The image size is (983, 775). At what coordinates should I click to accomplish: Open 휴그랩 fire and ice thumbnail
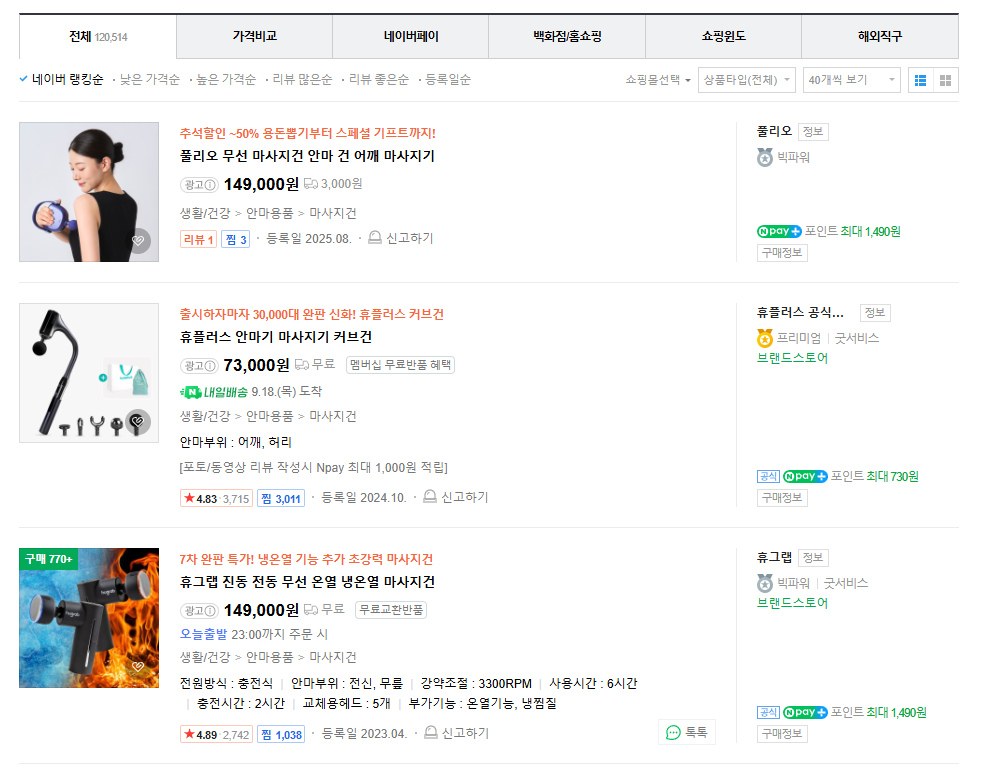tap(89, 618)
